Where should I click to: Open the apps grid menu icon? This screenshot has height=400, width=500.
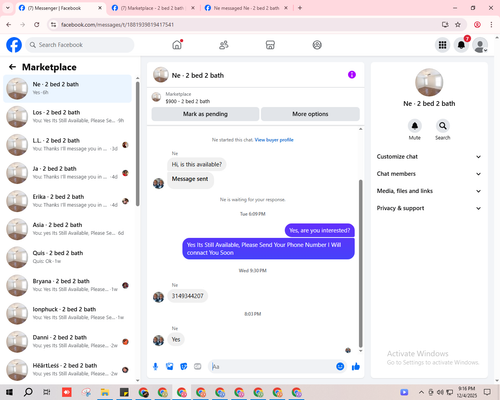[x=442, y=45]
